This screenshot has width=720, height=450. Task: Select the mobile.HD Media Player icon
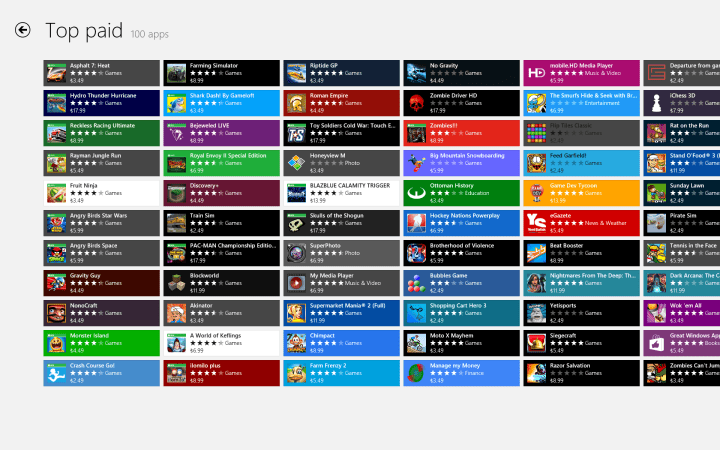tap(536, 73)
